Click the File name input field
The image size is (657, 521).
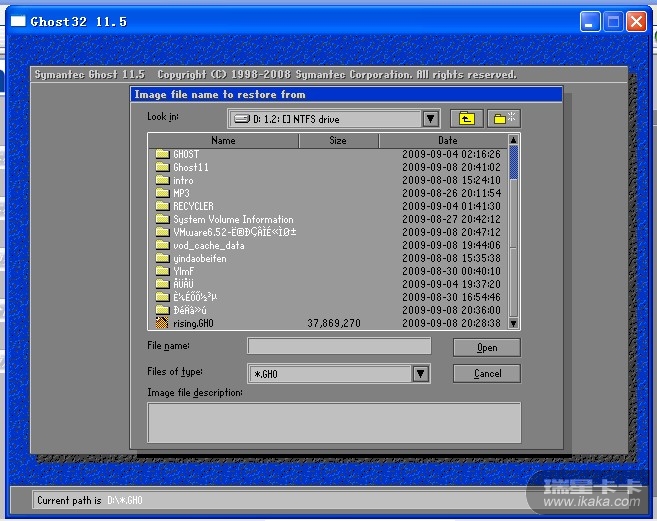click(339, 346)
